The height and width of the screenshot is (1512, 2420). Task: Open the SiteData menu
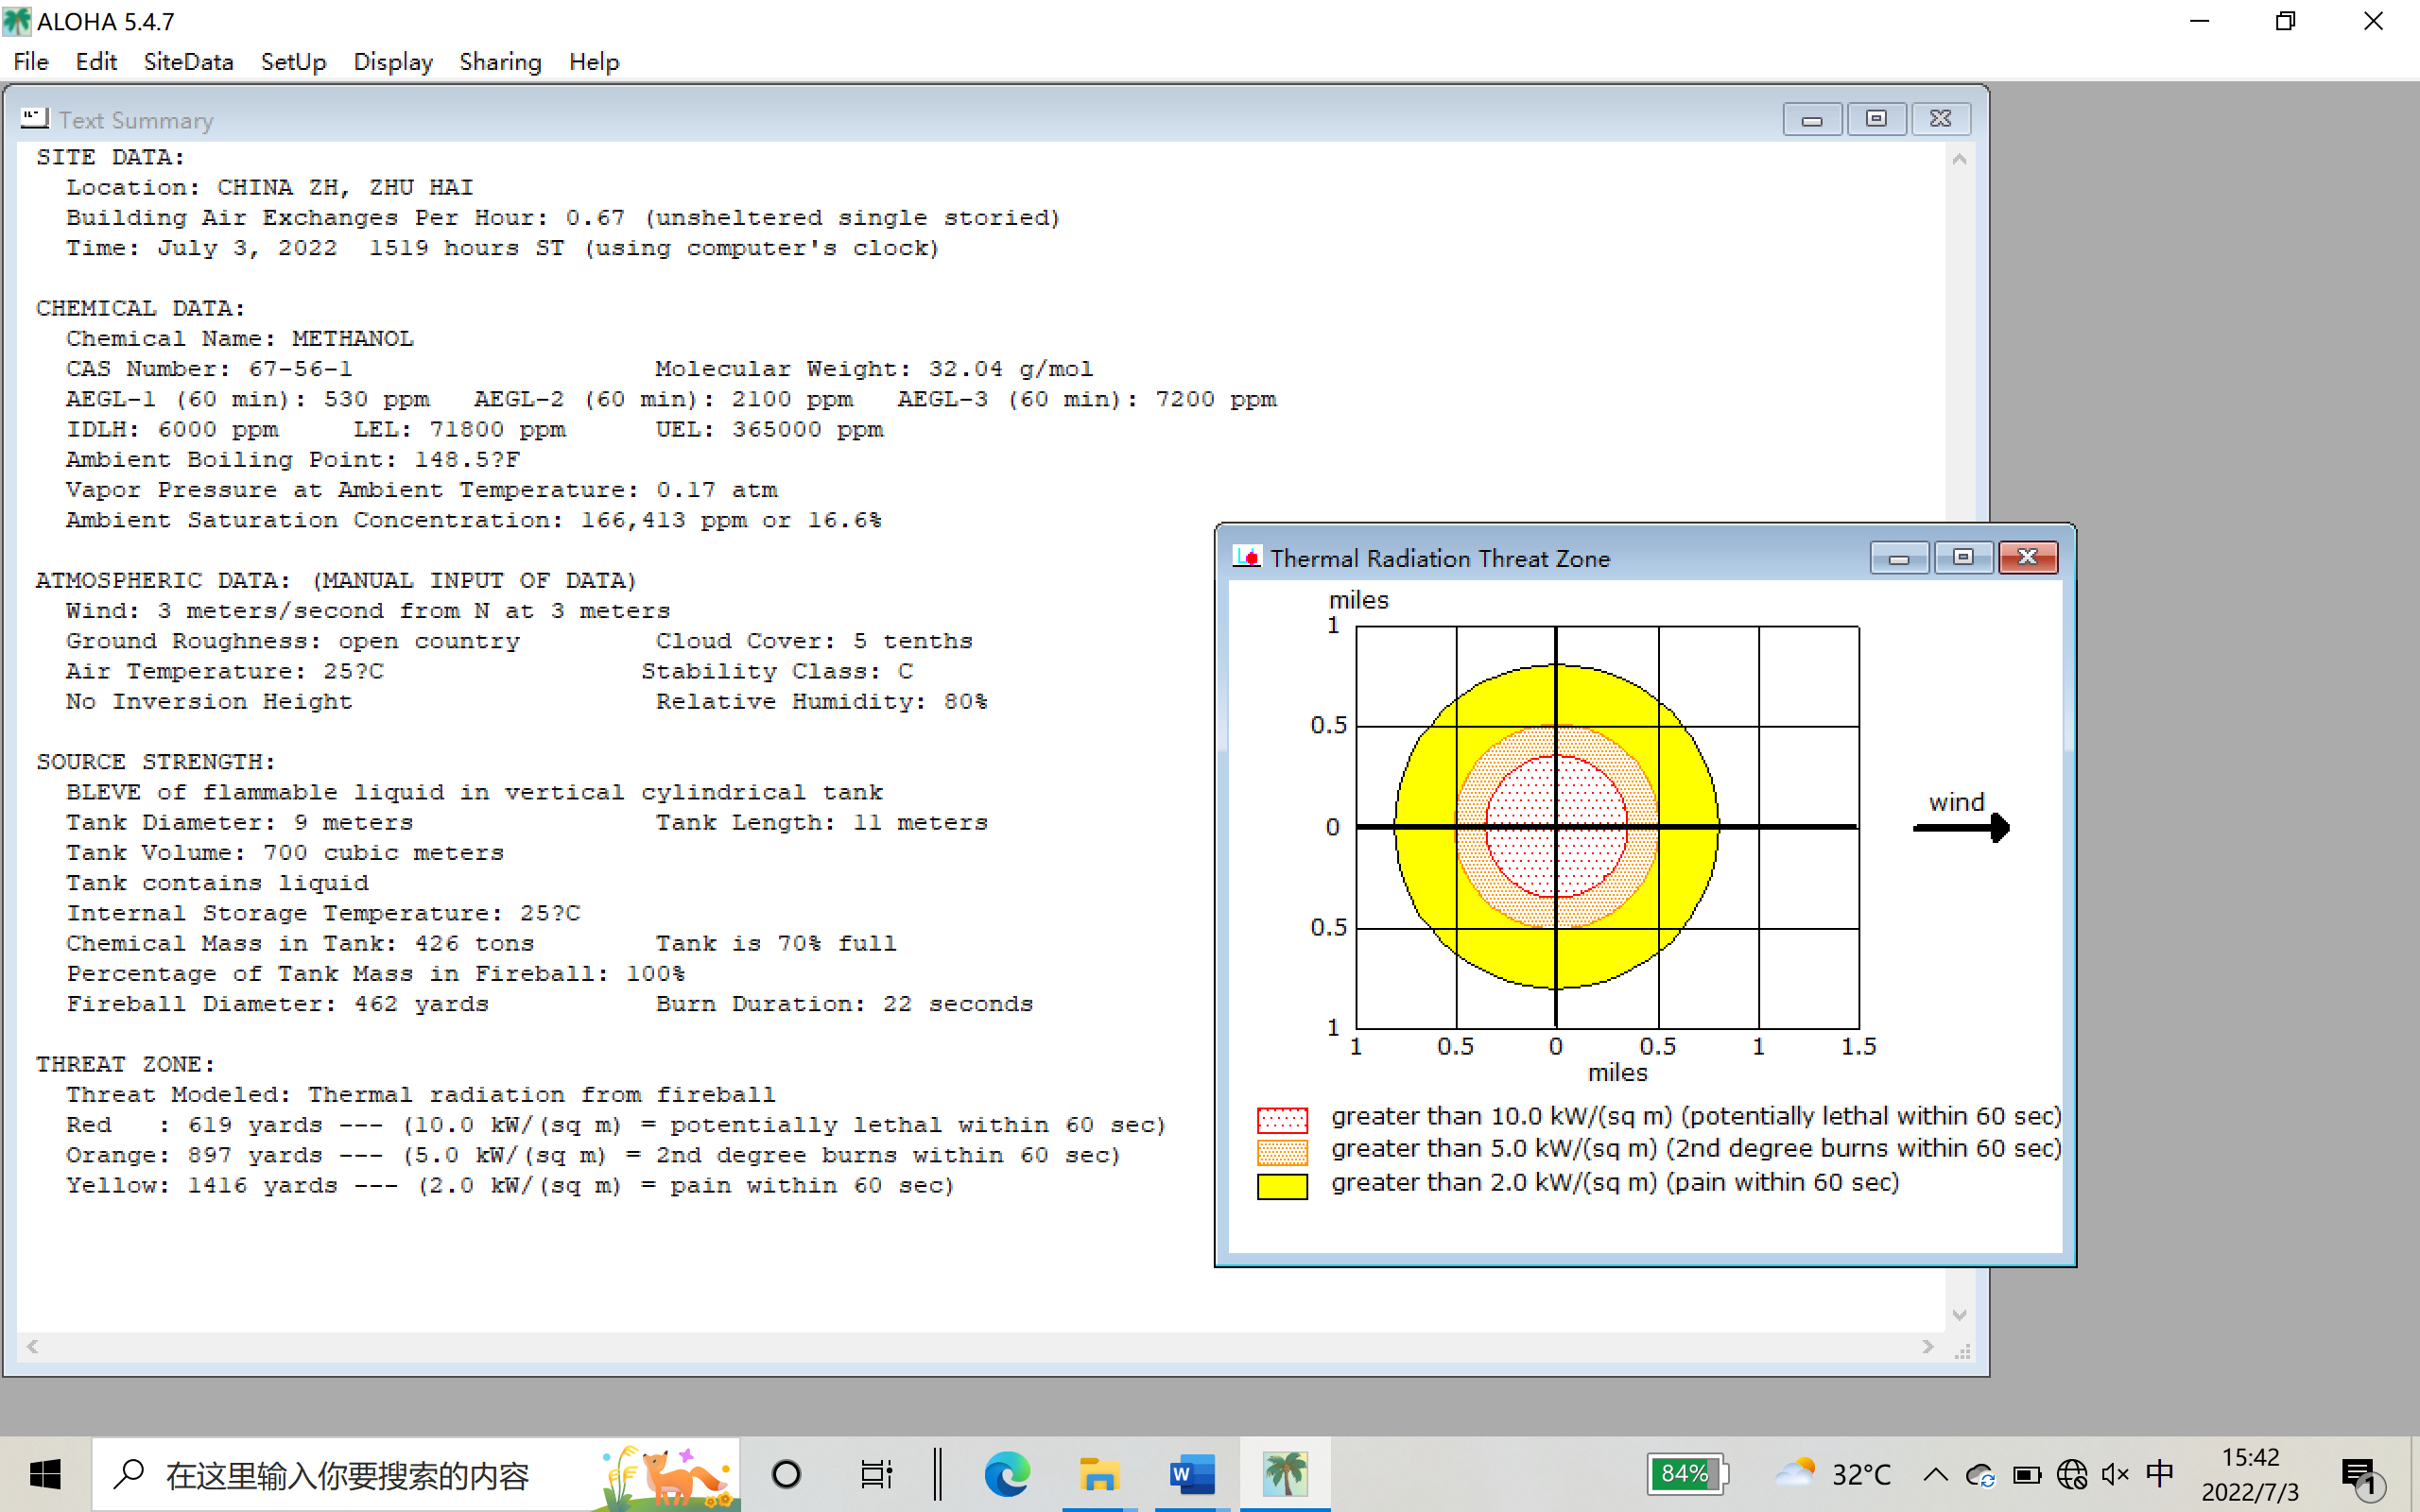click(188, 62)
